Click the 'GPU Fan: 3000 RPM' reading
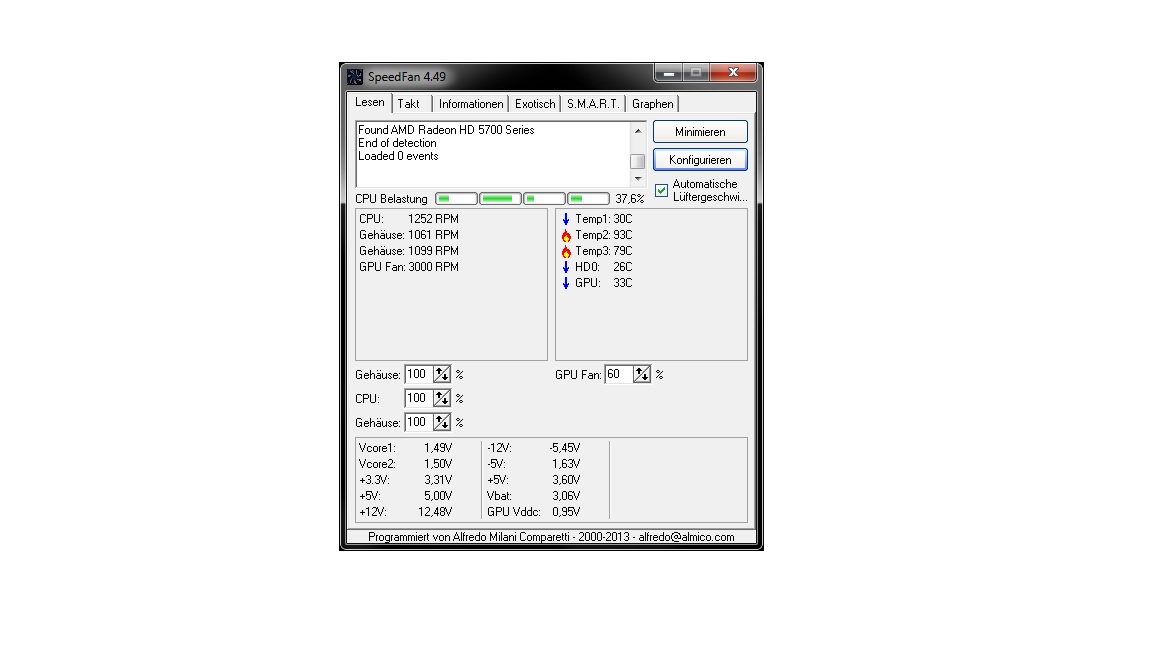This screenshot has height=648, width=1152. click(x=408, y=267)
